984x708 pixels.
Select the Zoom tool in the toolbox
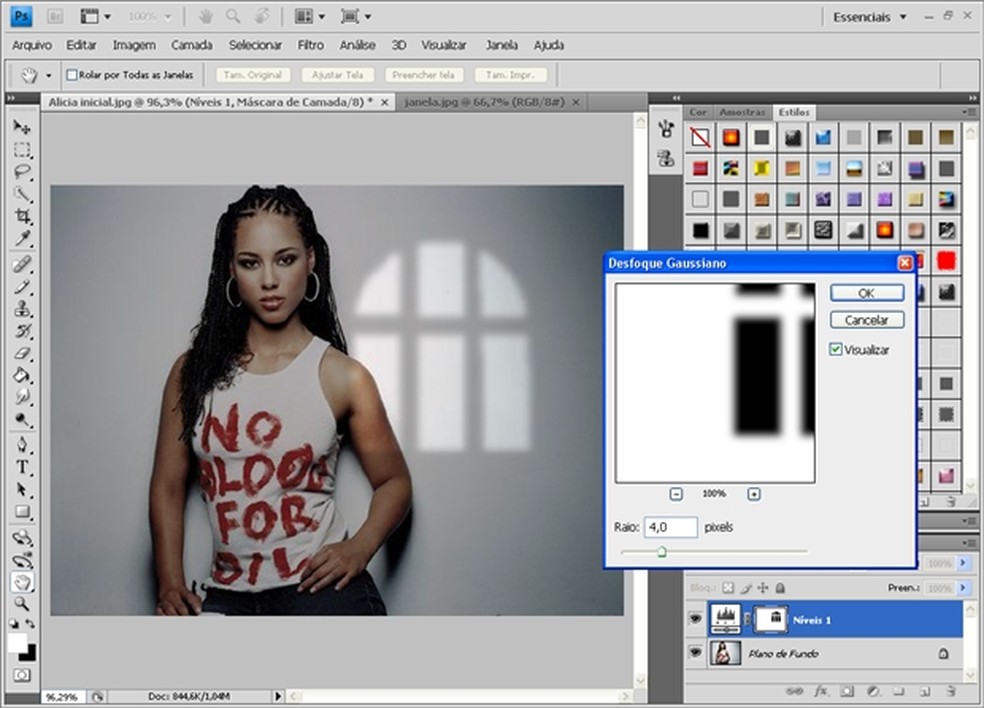(x=22, y=604)
